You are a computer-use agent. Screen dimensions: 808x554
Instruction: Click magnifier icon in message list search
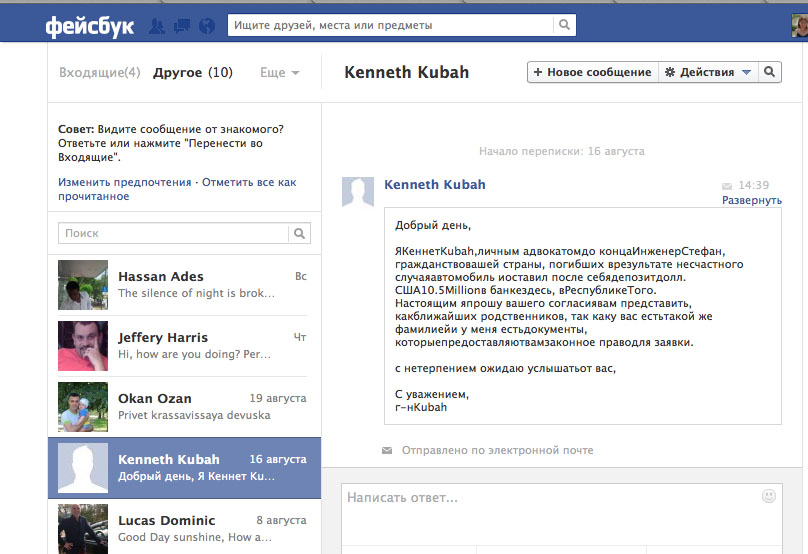[299, 233]
